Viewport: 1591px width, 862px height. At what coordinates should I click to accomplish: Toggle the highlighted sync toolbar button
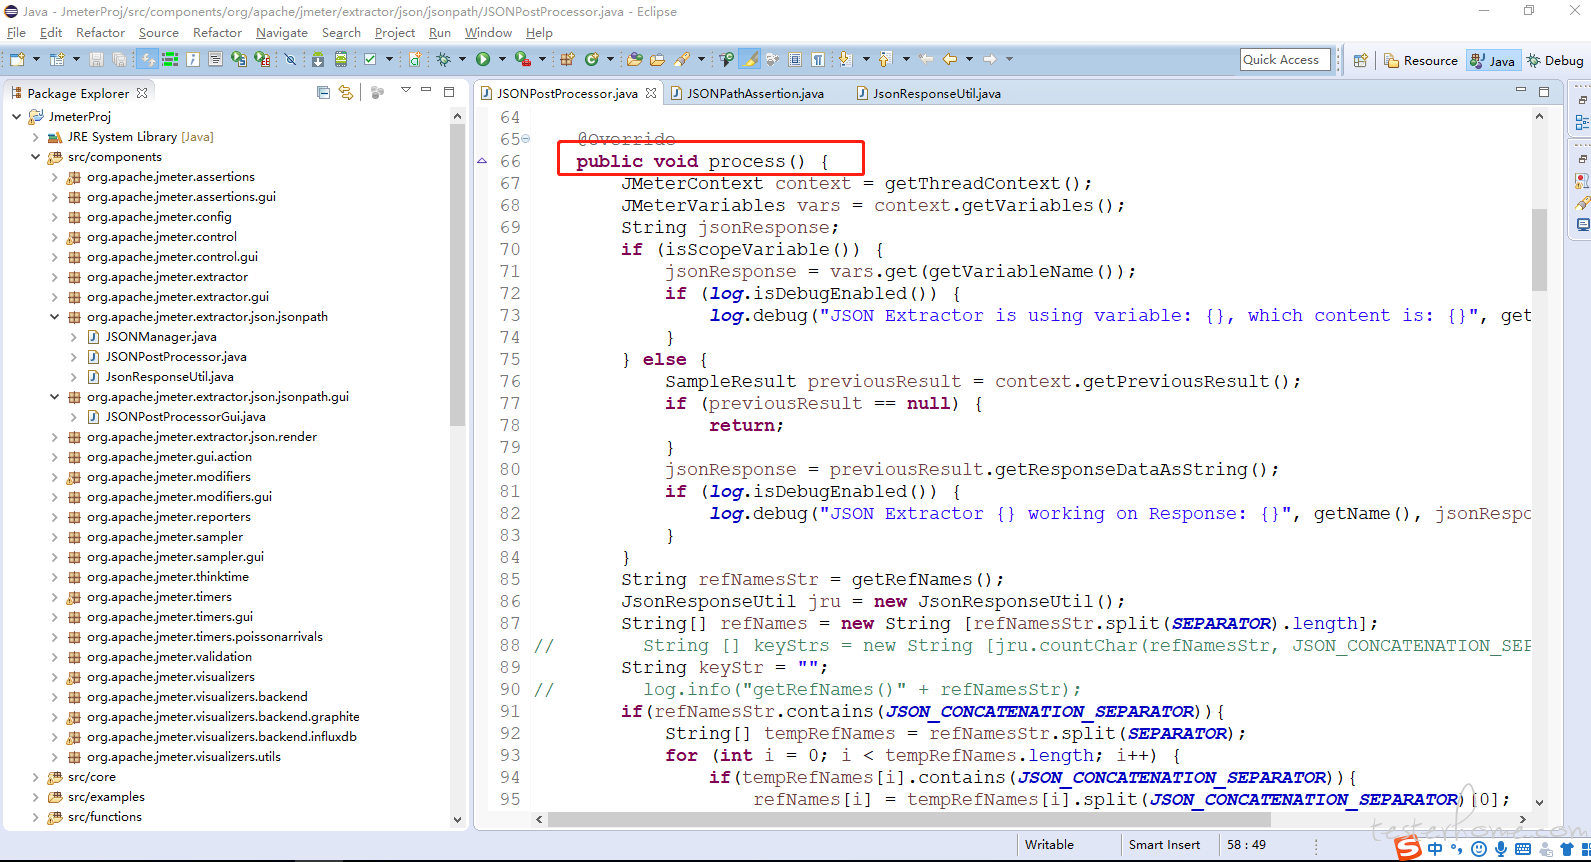pyautogui.click(x=147, y=60)
